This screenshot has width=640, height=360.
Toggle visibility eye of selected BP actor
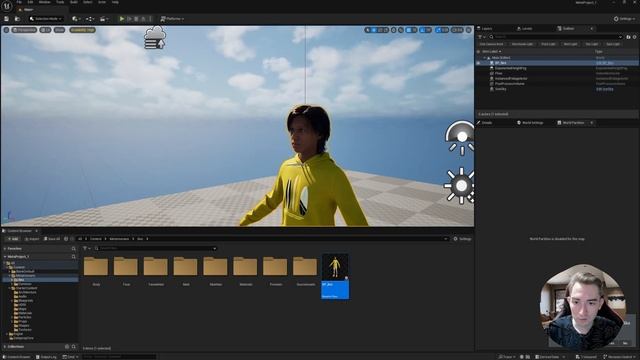point(478,63)
